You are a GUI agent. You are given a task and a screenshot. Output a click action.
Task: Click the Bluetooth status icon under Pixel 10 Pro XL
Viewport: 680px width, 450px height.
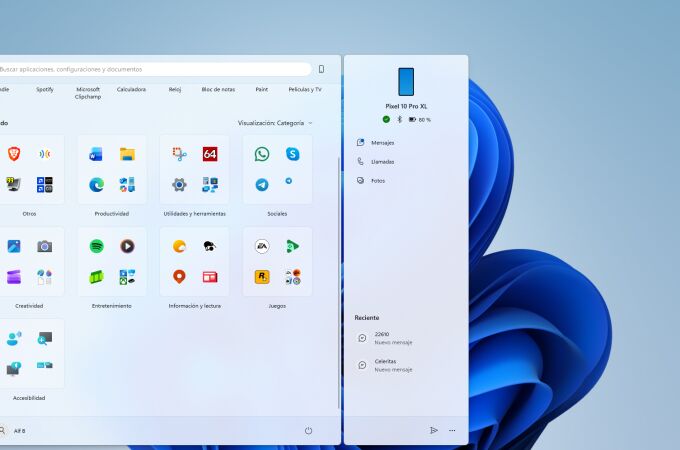point(400,119)
